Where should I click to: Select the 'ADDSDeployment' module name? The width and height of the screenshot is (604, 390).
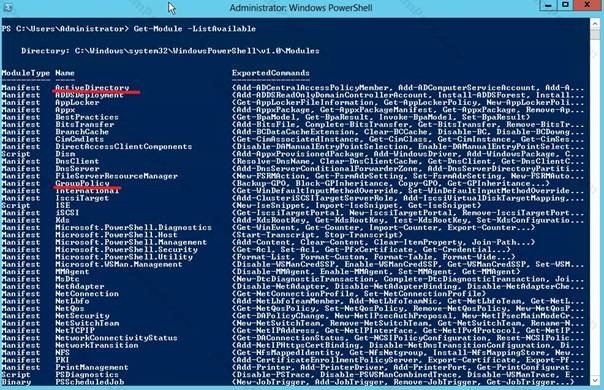coord(89,95)
